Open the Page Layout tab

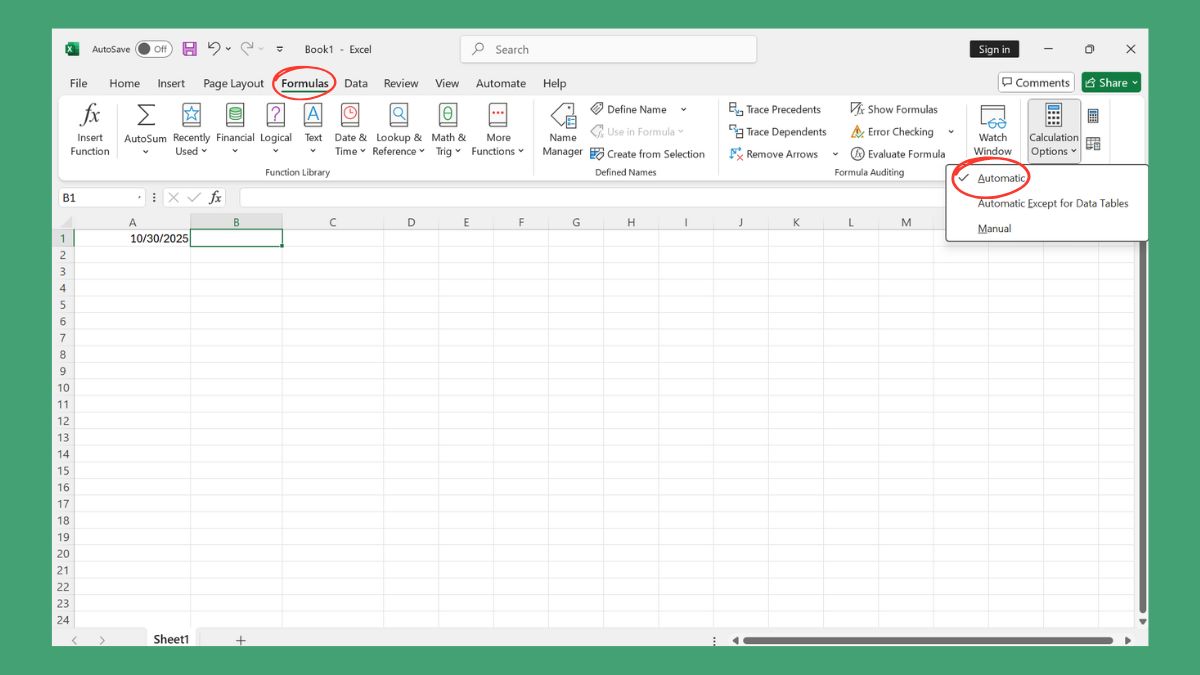pos(233,84)
